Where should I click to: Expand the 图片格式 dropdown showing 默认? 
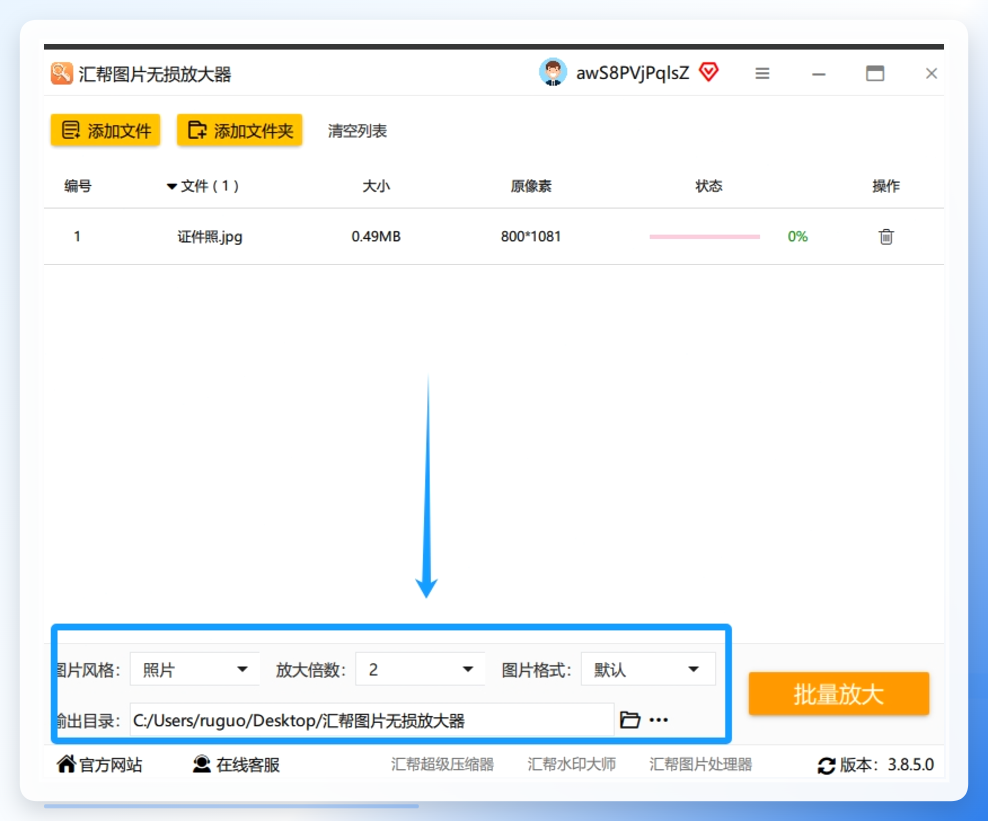pyautogui.click(x=648, y=669)
